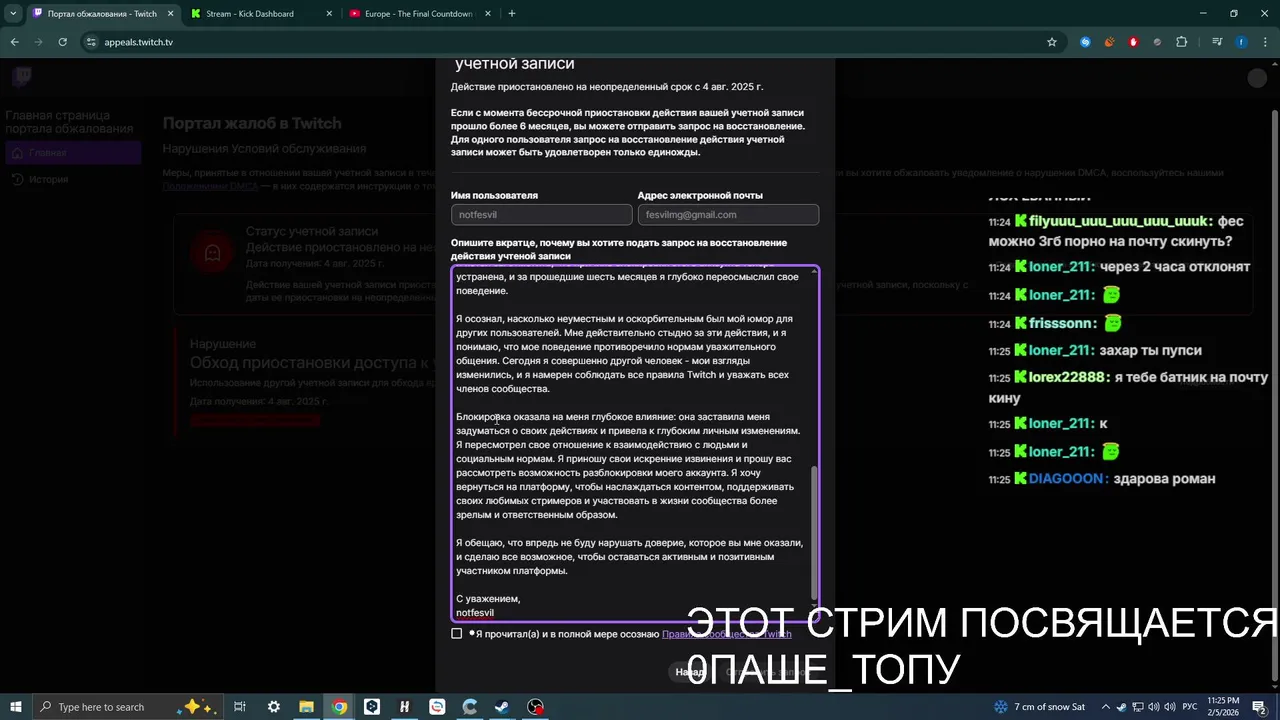This screenshot has width=1280, height=720.
Task: Open the tab search dropdown arrow
Action: [x=13, y=14]
